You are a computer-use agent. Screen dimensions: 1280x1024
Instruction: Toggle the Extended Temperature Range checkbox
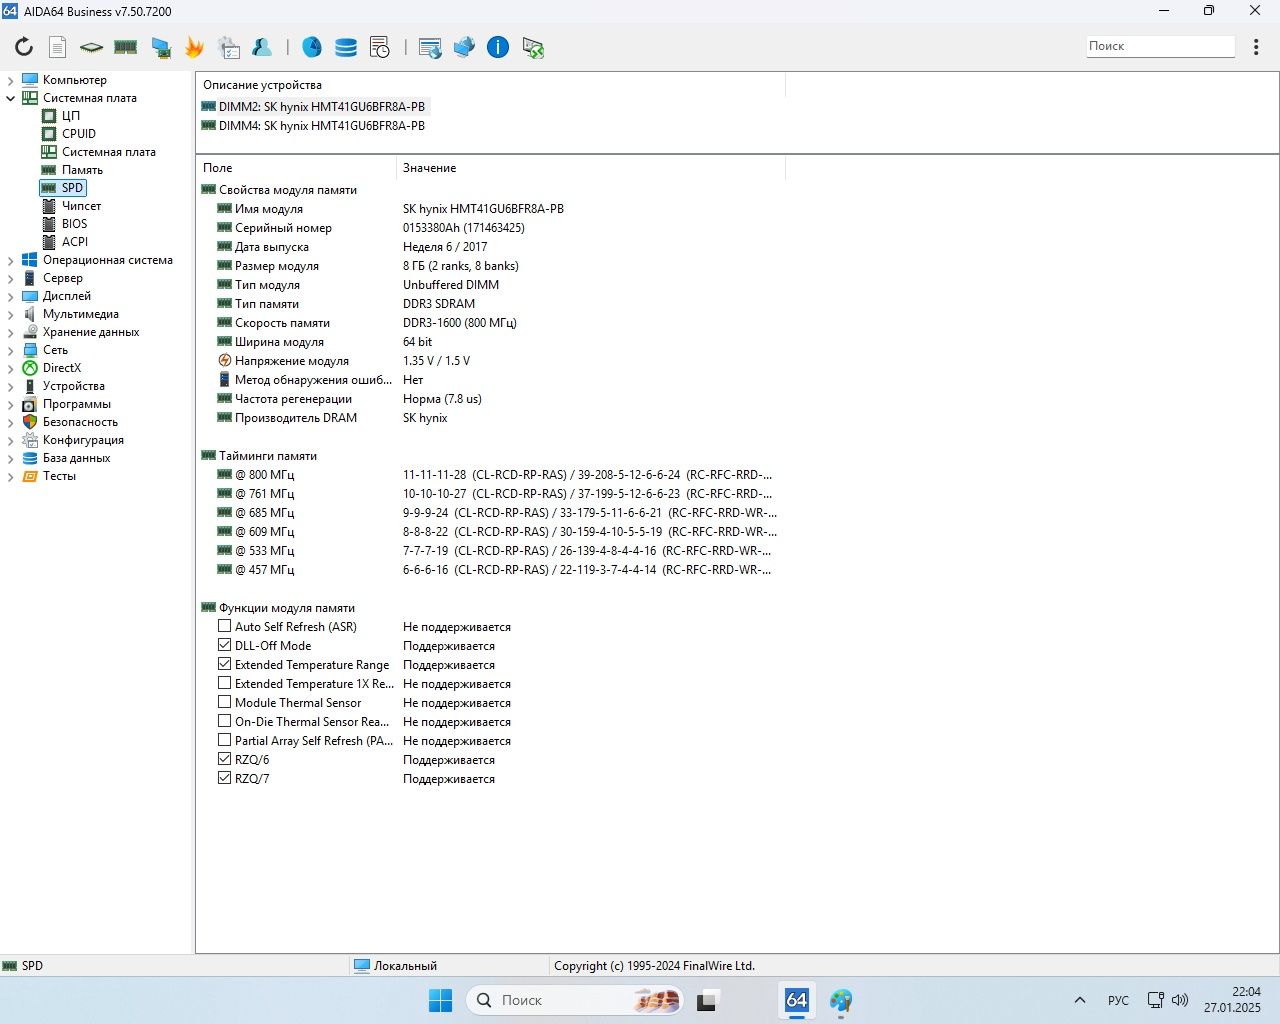tap(225, 664)
